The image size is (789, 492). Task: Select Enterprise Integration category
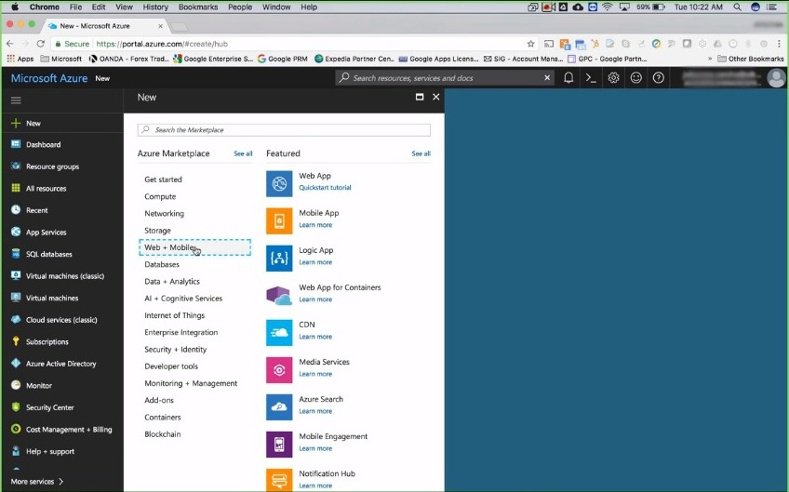181,332
